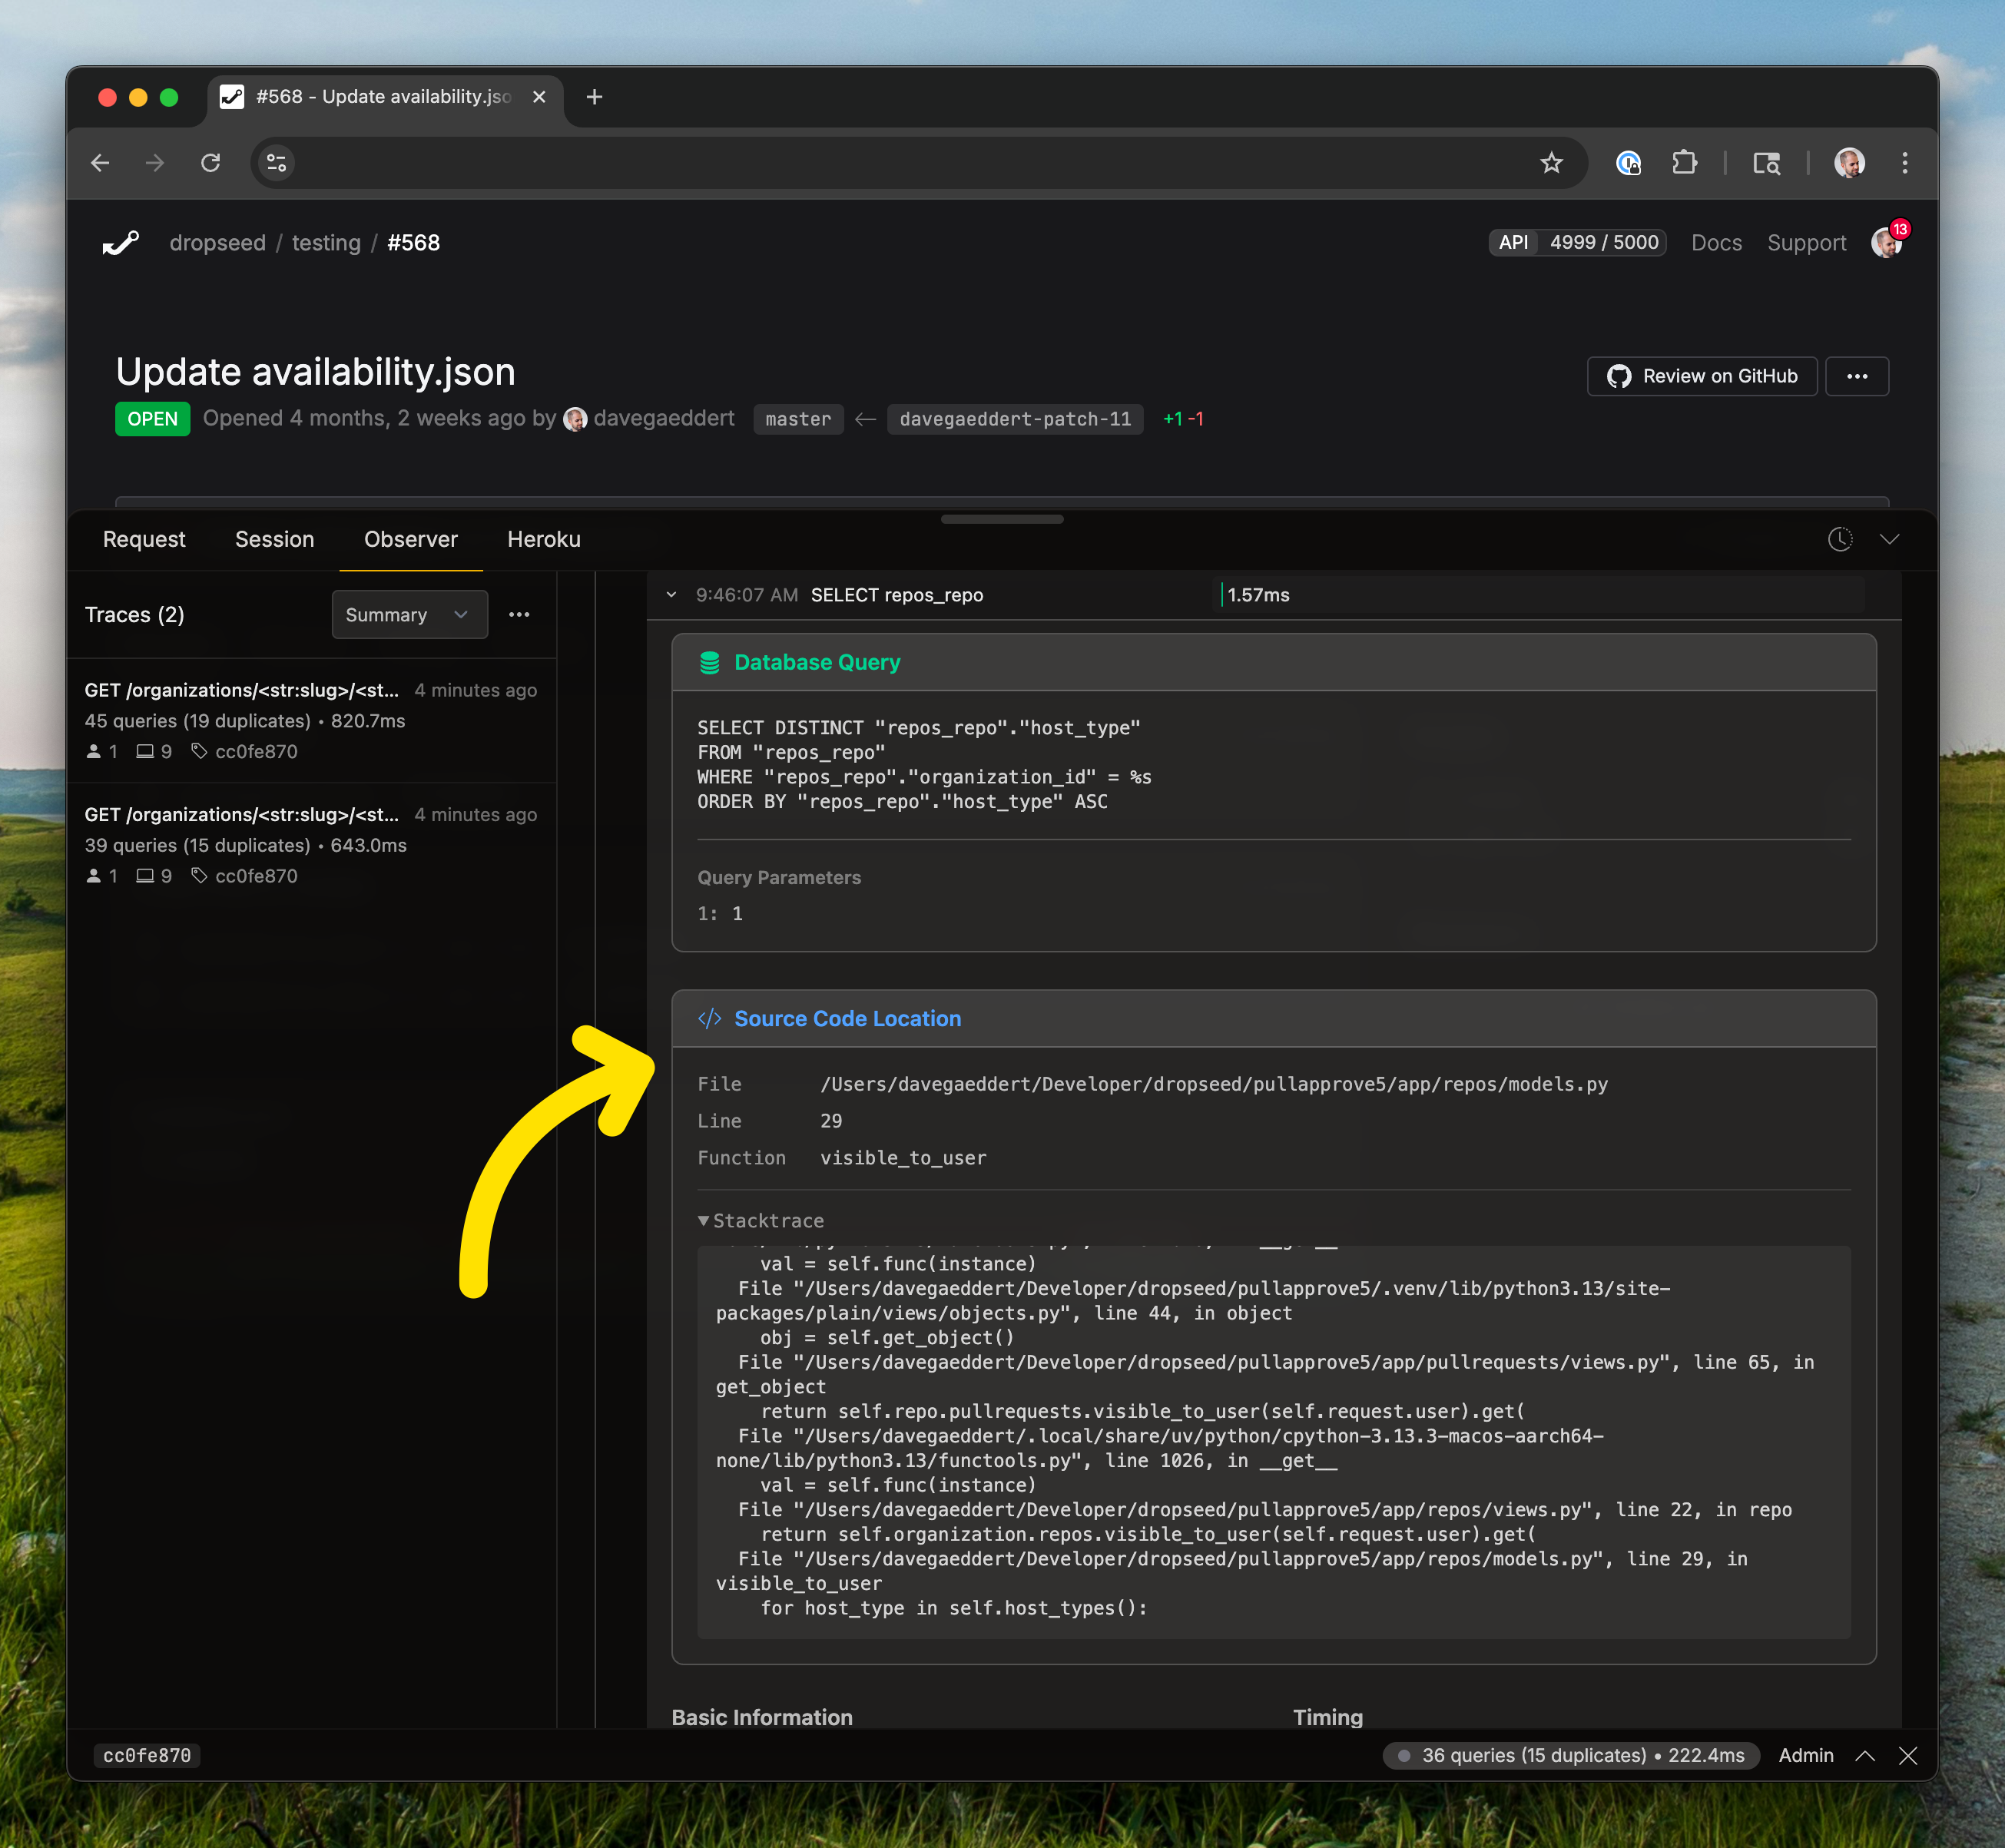Click the clock history icon in toolbar

point(1840,539)
